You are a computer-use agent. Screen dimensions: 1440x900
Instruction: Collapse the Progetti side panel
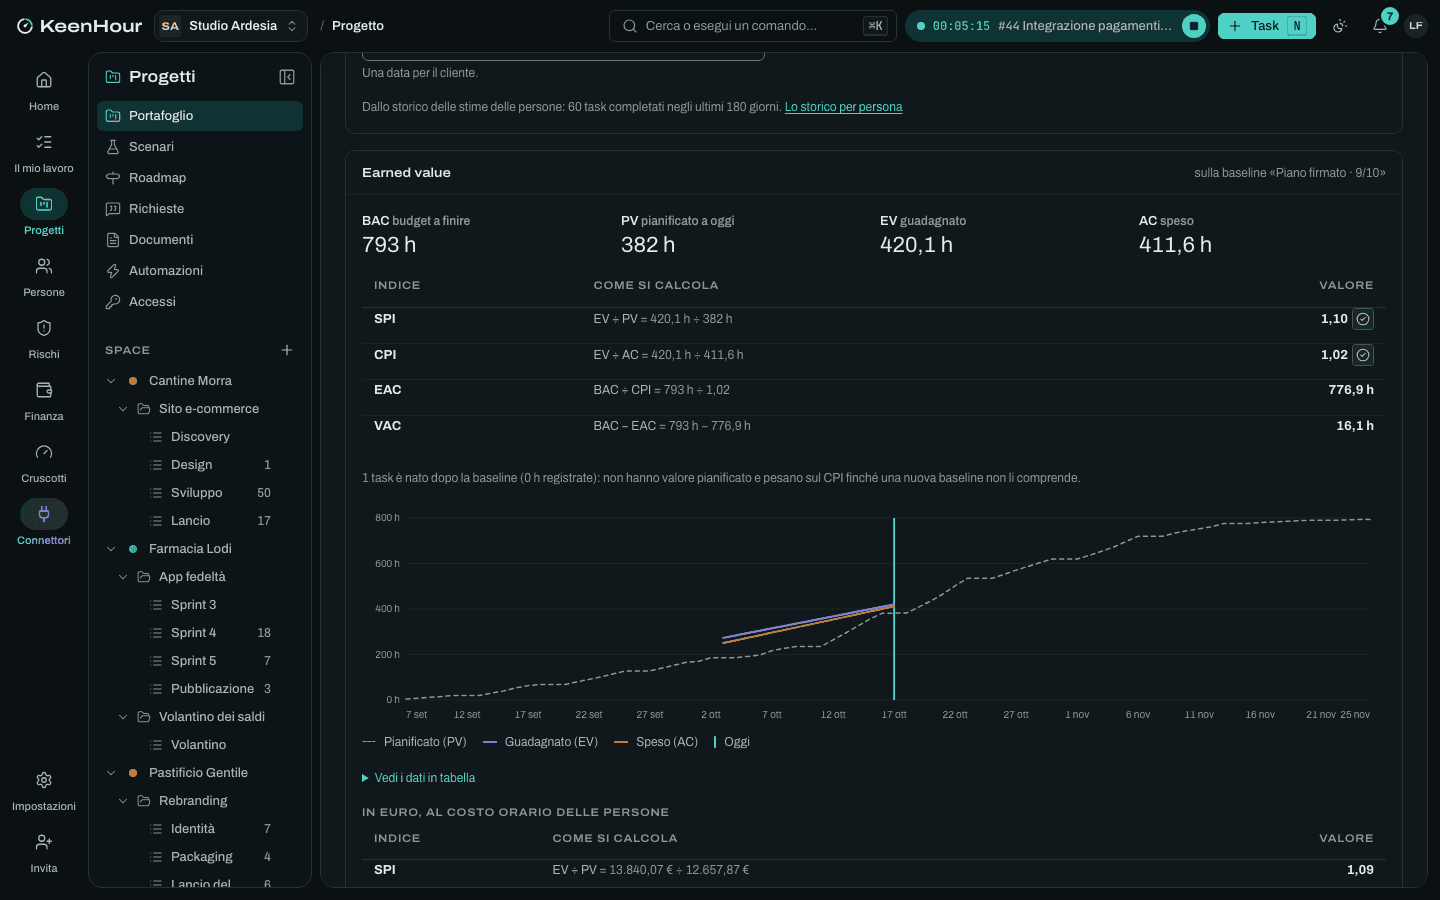(287, 77)
